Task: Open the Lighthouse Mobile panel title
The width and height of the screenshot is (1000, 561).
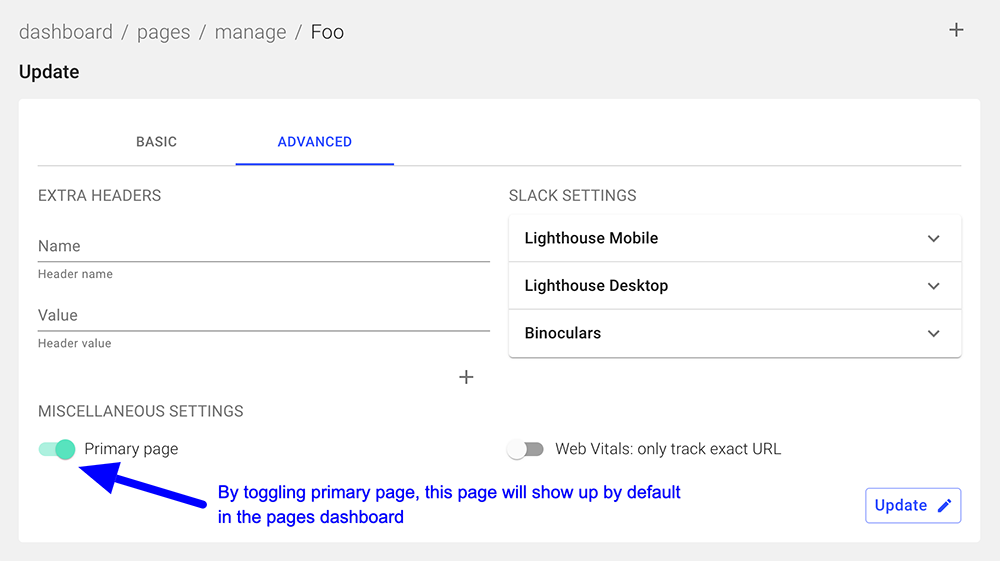Action: 591,238
